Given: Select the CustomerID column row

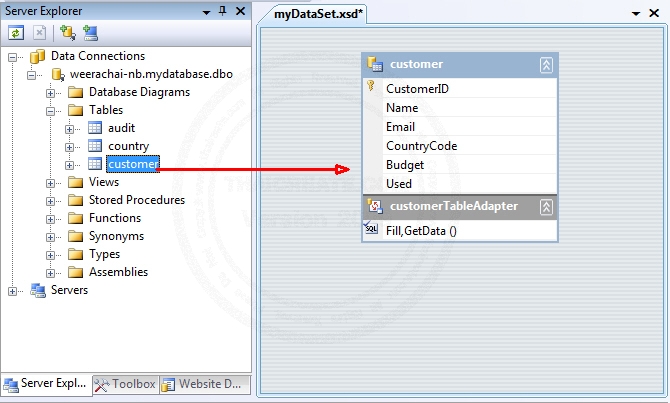Looking at the screenshot, I should [460, 88].
